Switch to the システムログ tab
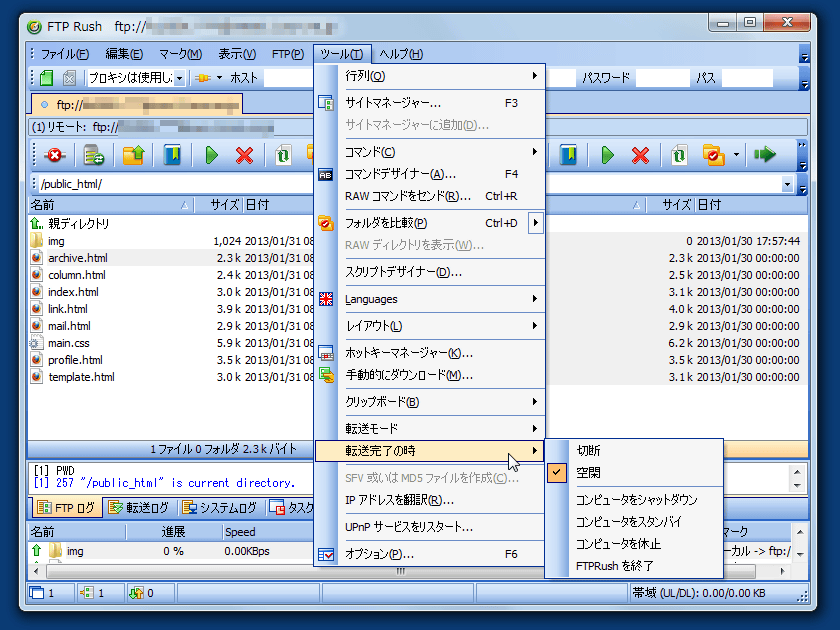Viewport: 840px width, 630px height. [x=220, y=507]
